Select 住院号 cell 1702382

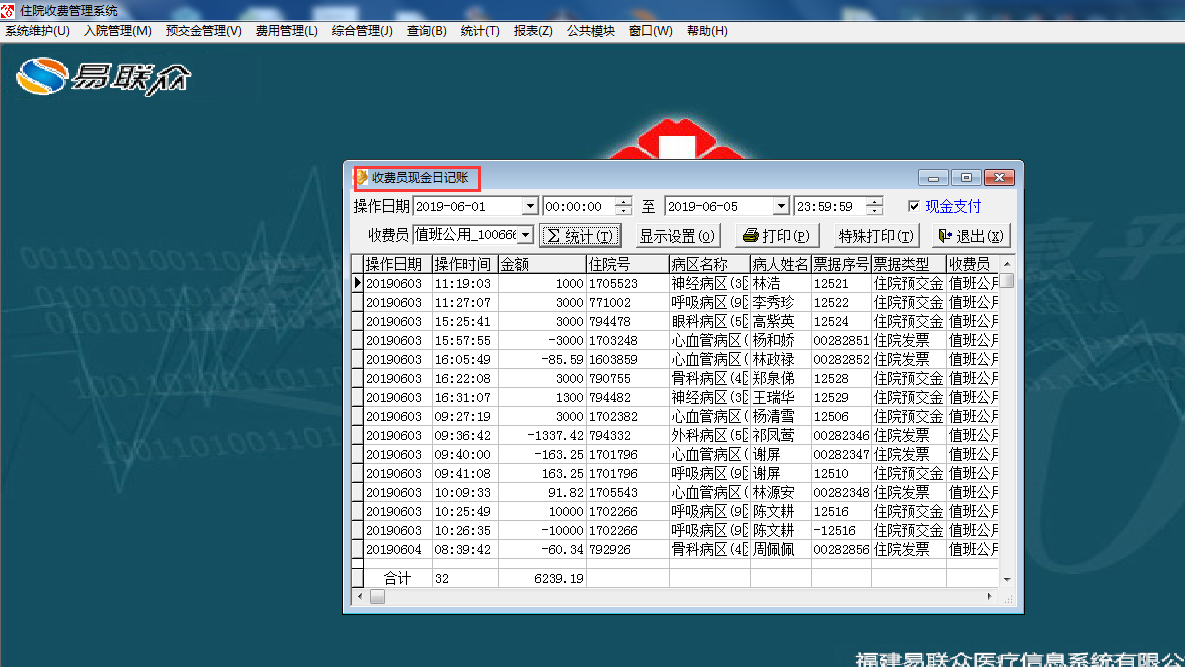pyautogui.click(x=627, y=416)
